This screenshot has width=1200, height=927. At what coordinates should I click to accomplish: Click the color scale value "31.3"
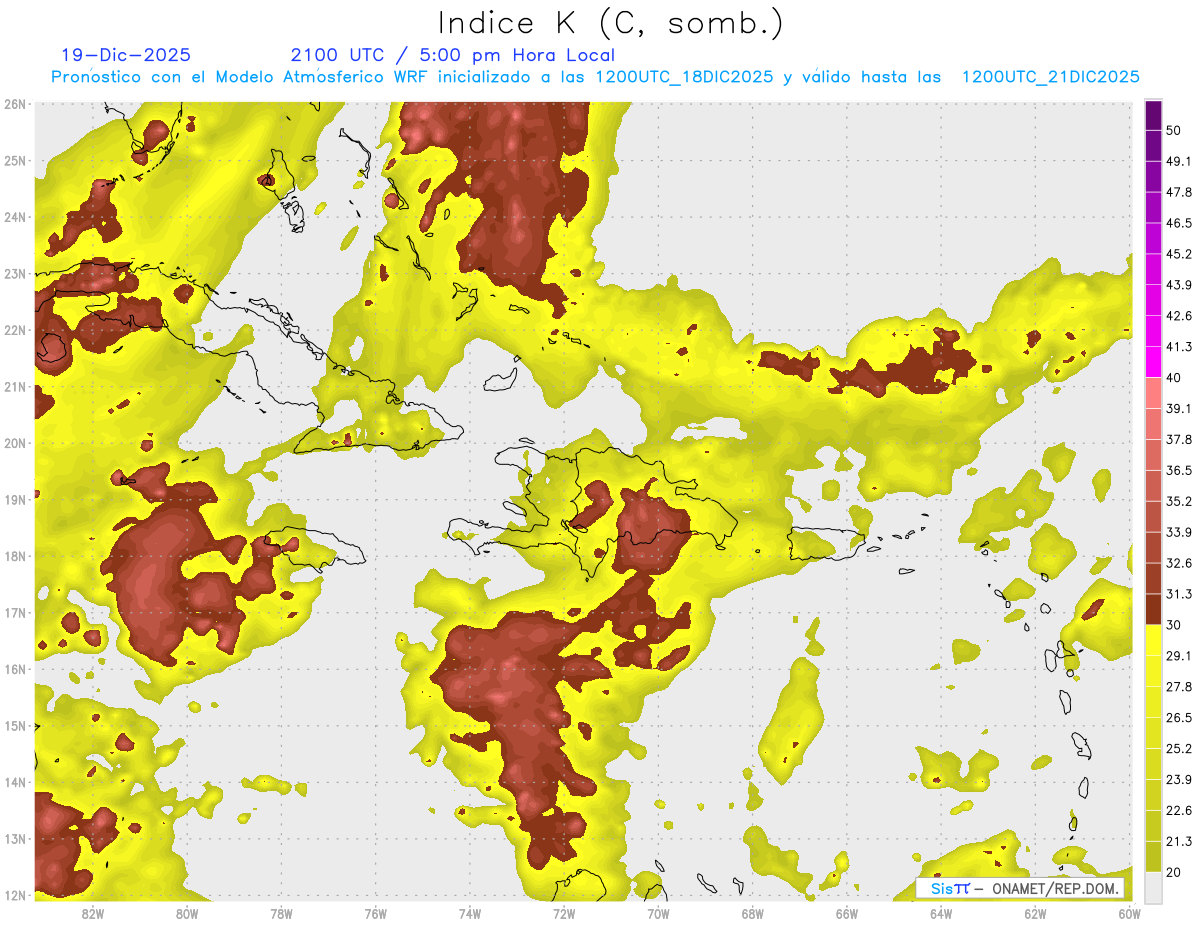[1179, 594]
